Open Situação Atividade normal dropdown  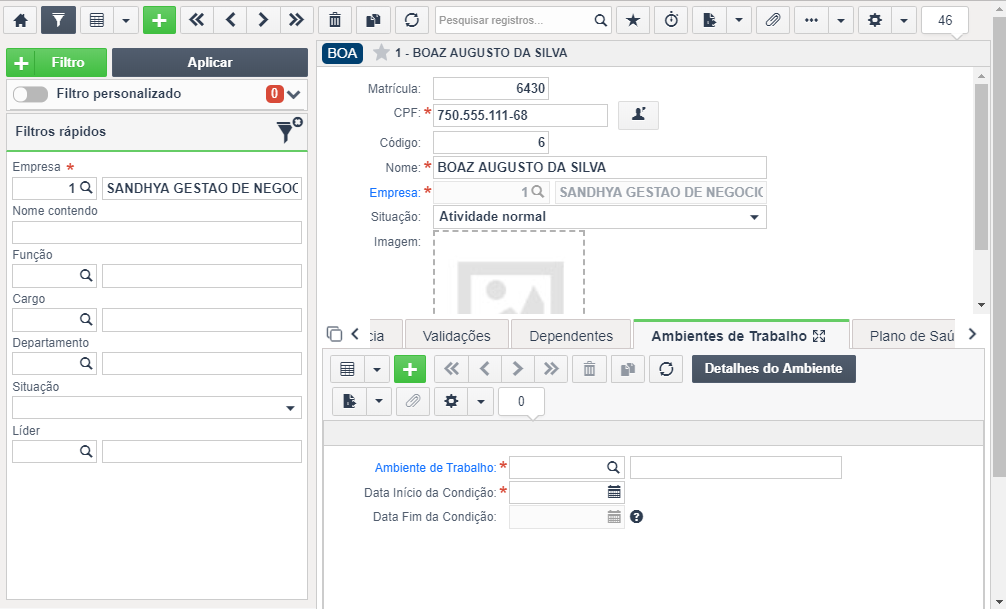600,217
